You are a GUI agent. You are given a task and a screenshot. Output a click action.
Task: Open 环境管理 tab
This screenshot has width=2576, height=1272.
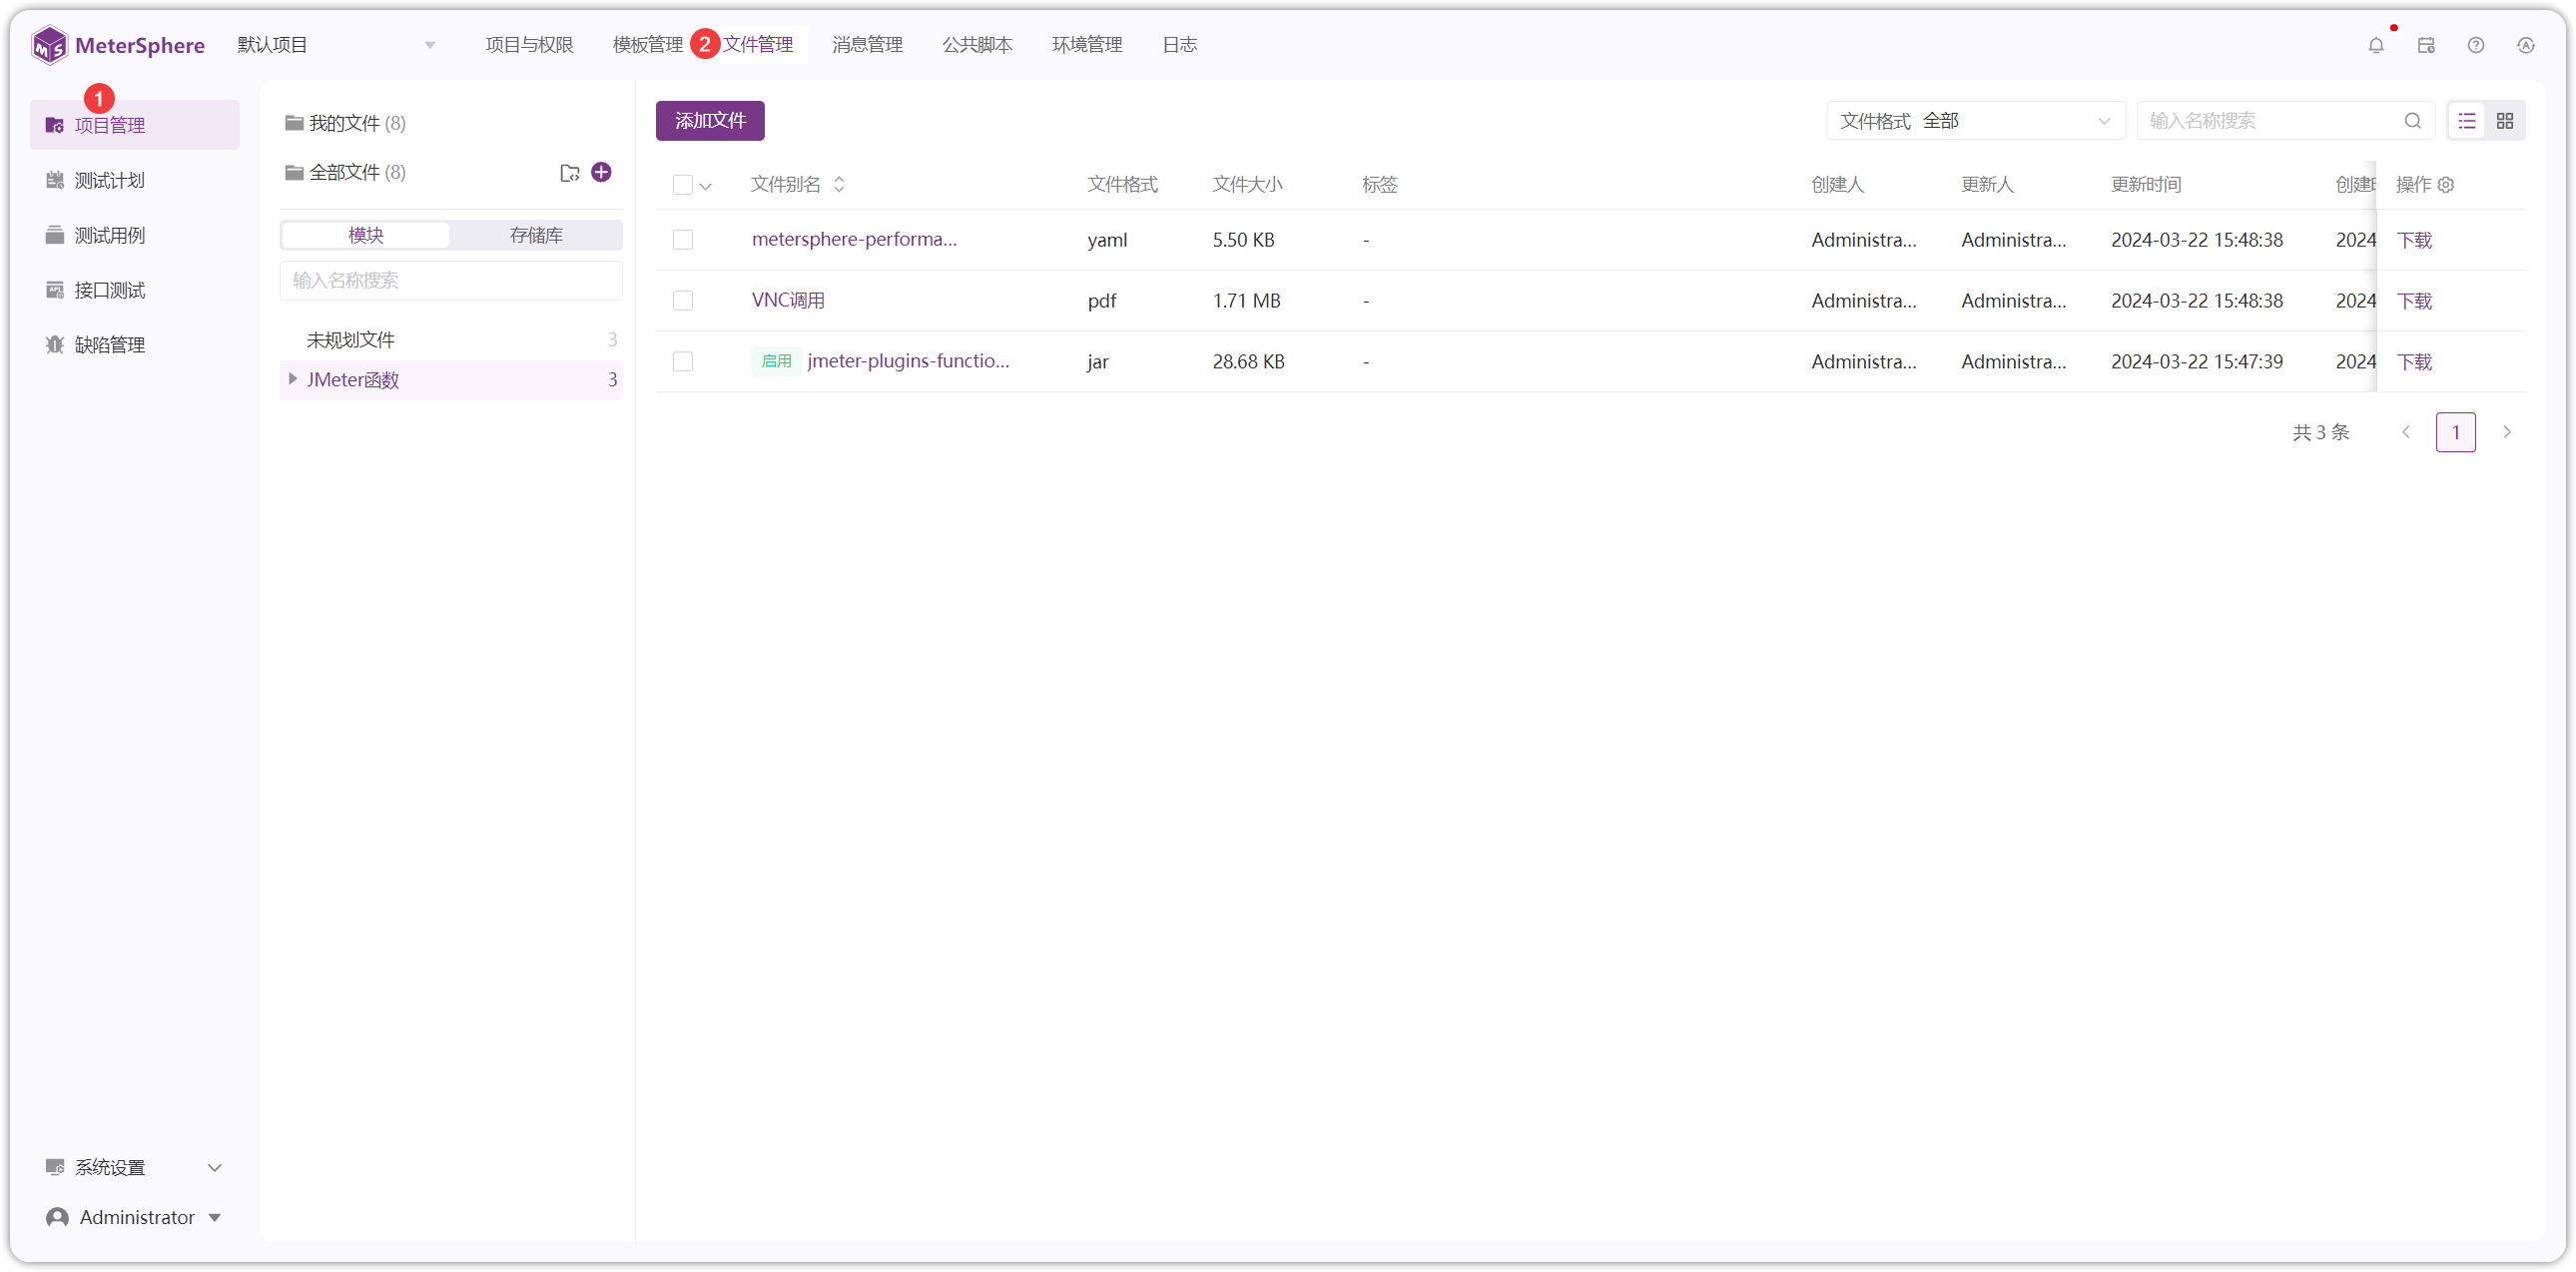click(x=1087, y=45)
